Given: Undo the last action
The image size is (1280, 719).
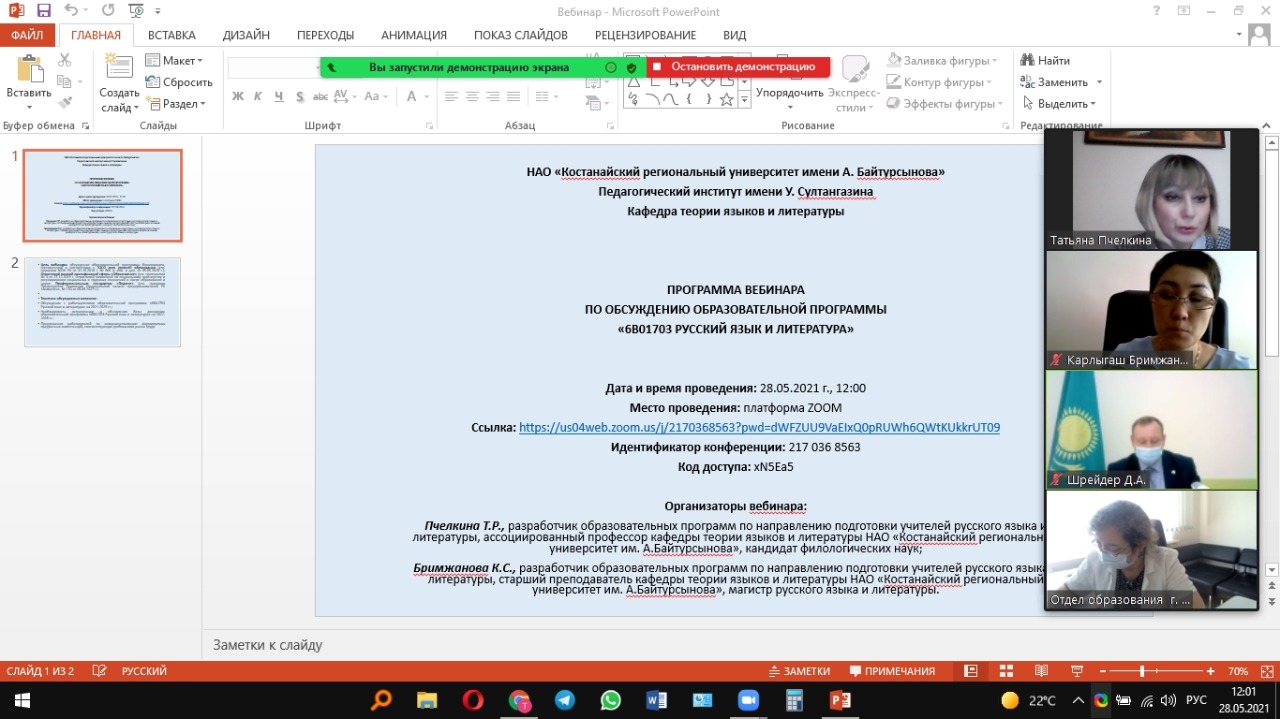Looking at the screenshot, I should pyautogui.click(x=71, y=11).
